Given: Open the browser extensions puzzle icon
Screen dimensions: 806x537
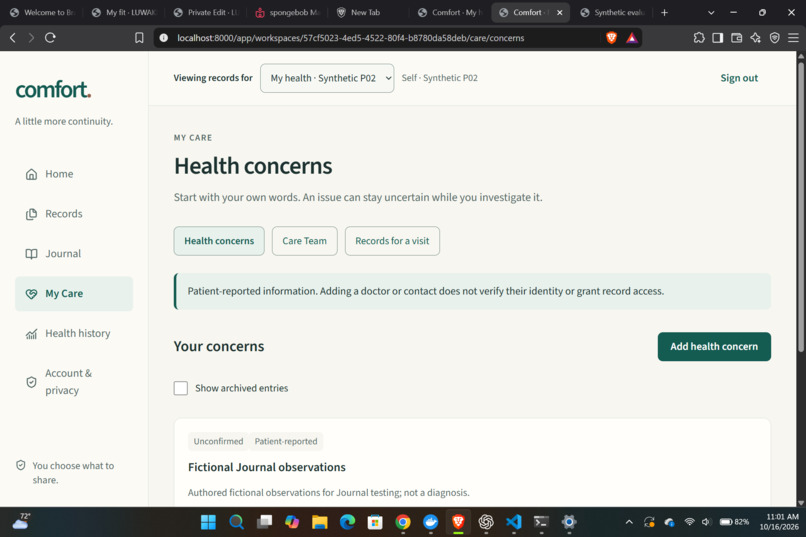Looking at the screenshot, I should [699, 38].
